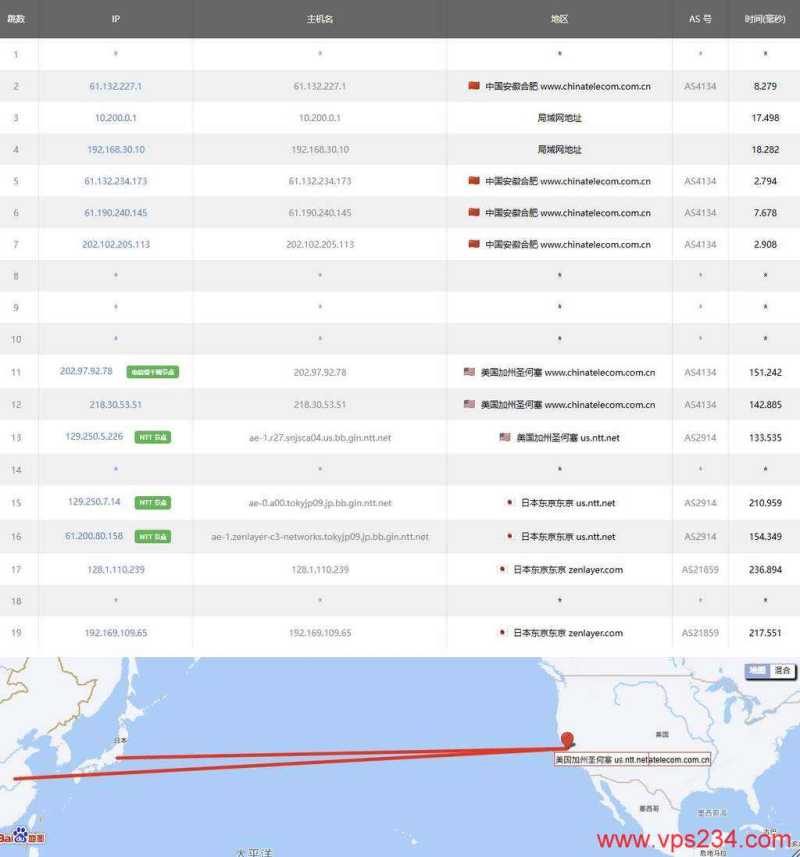800x857 pixels.
Task: Click AS21859 in the hop 17 row
Action: [700, 569]
